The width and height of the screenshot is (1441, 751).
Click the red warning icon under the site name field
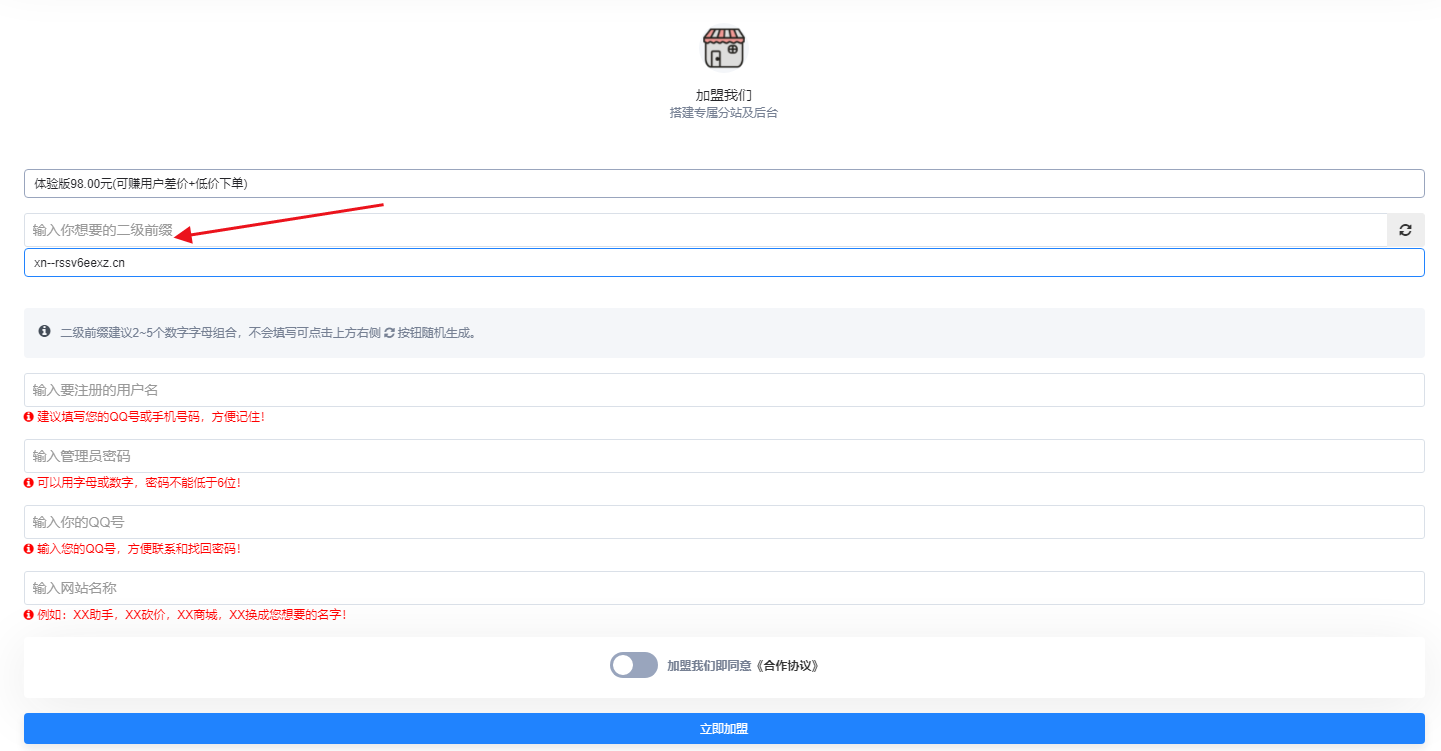click(x=29, y=615)
